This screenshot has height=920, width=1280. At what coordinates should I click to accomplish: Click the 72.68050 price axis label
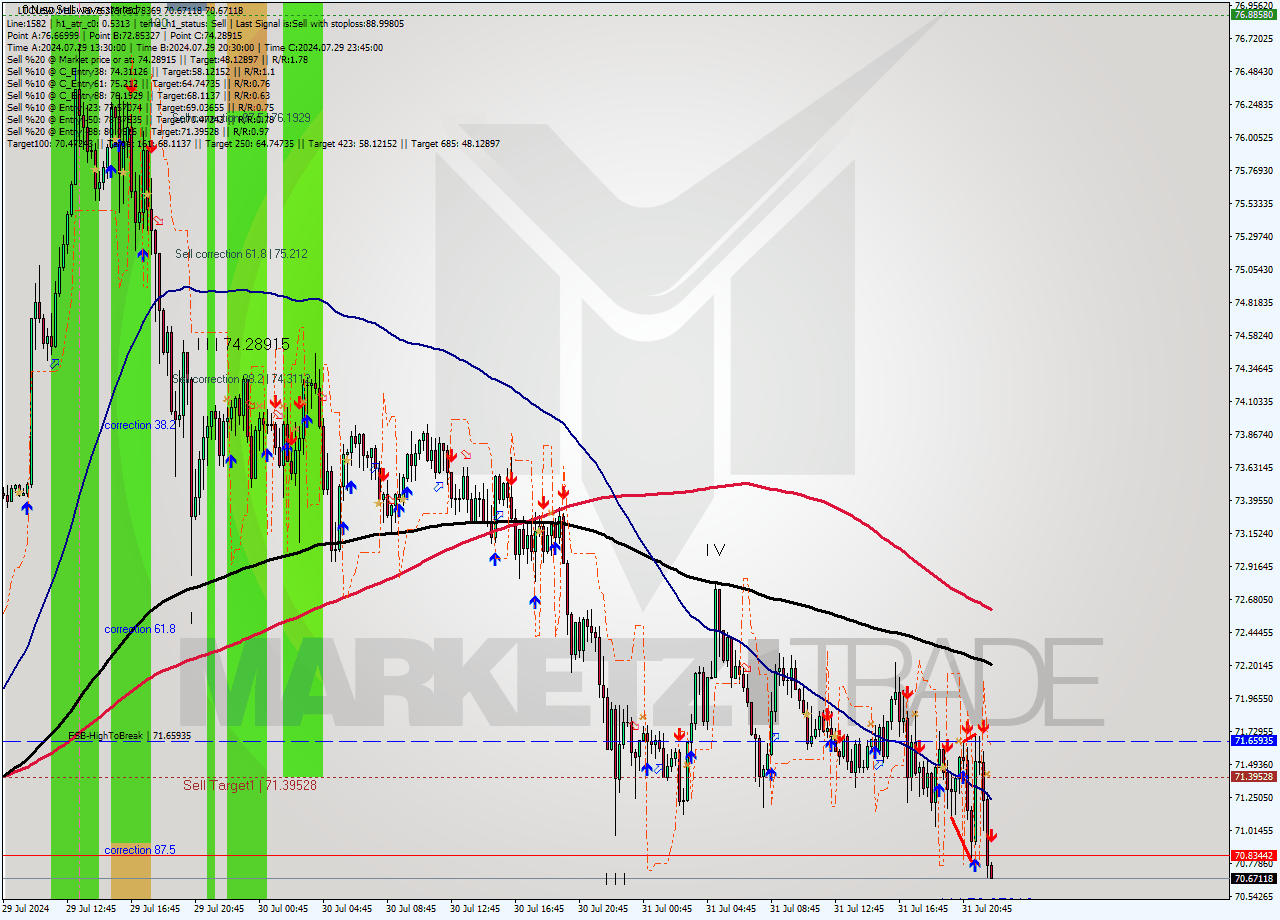1254,600
